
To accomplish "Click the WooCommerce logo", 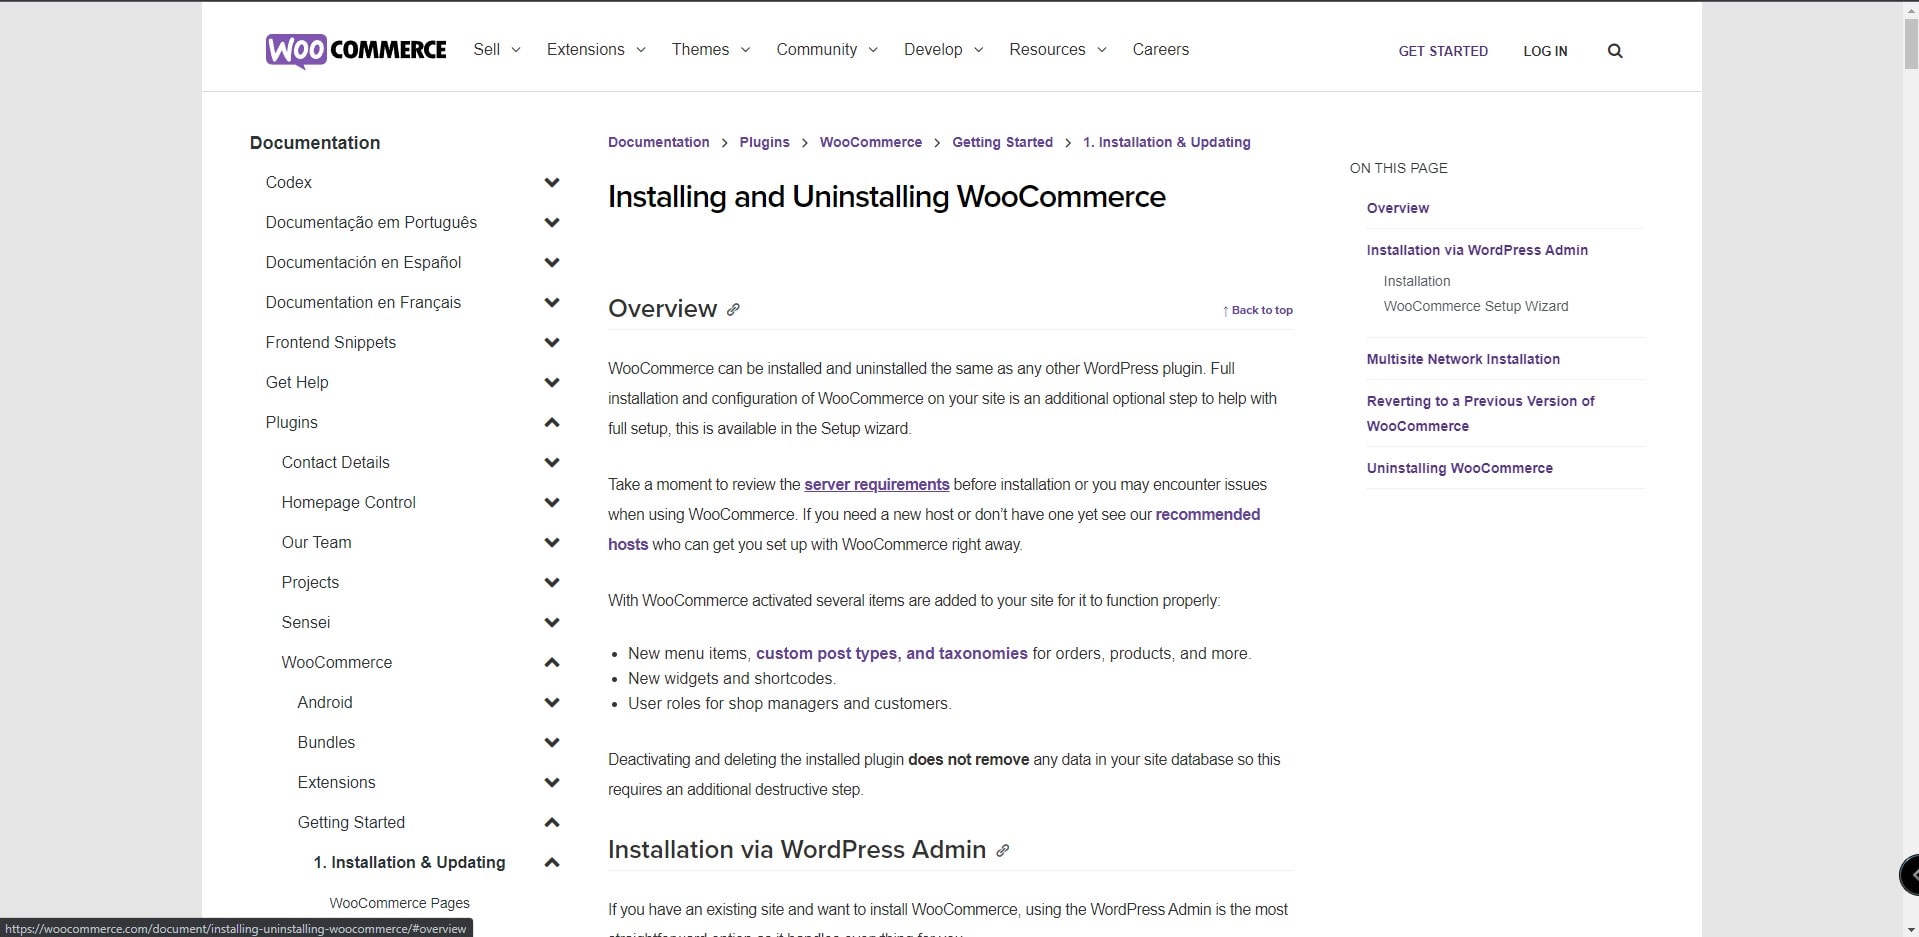I will [x=356, y=50].
